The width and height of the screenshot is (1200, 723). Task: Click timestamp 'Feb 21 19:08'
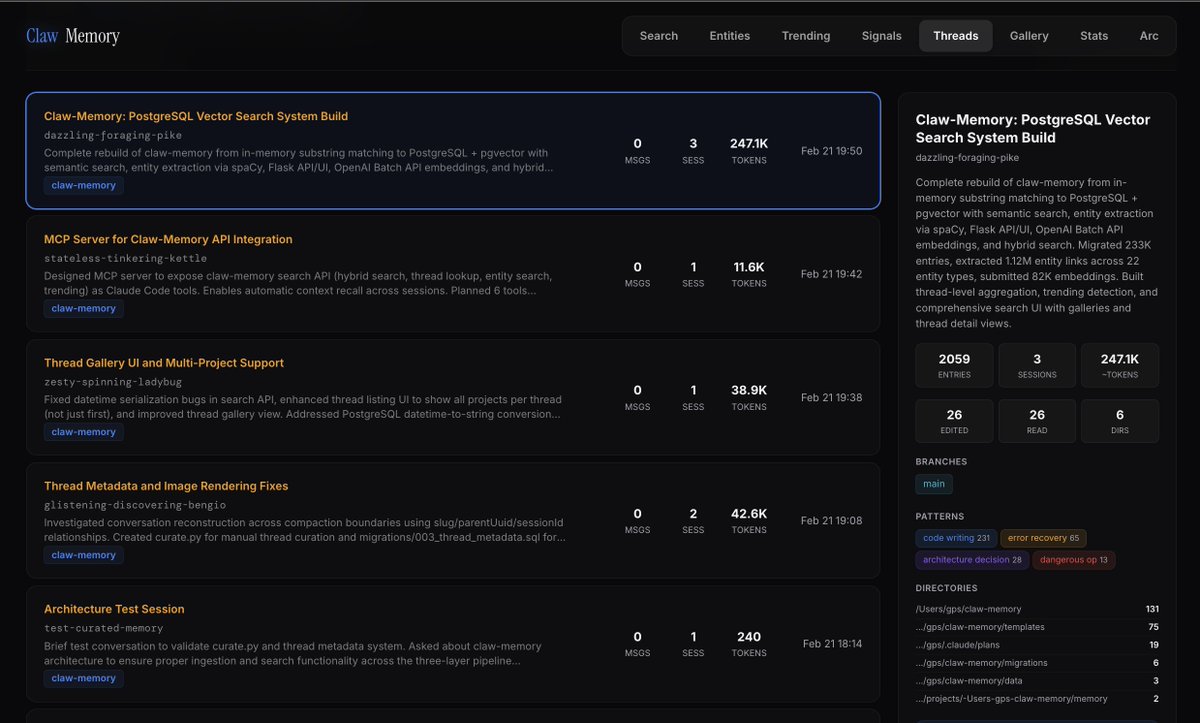click(x=831, y=520)
